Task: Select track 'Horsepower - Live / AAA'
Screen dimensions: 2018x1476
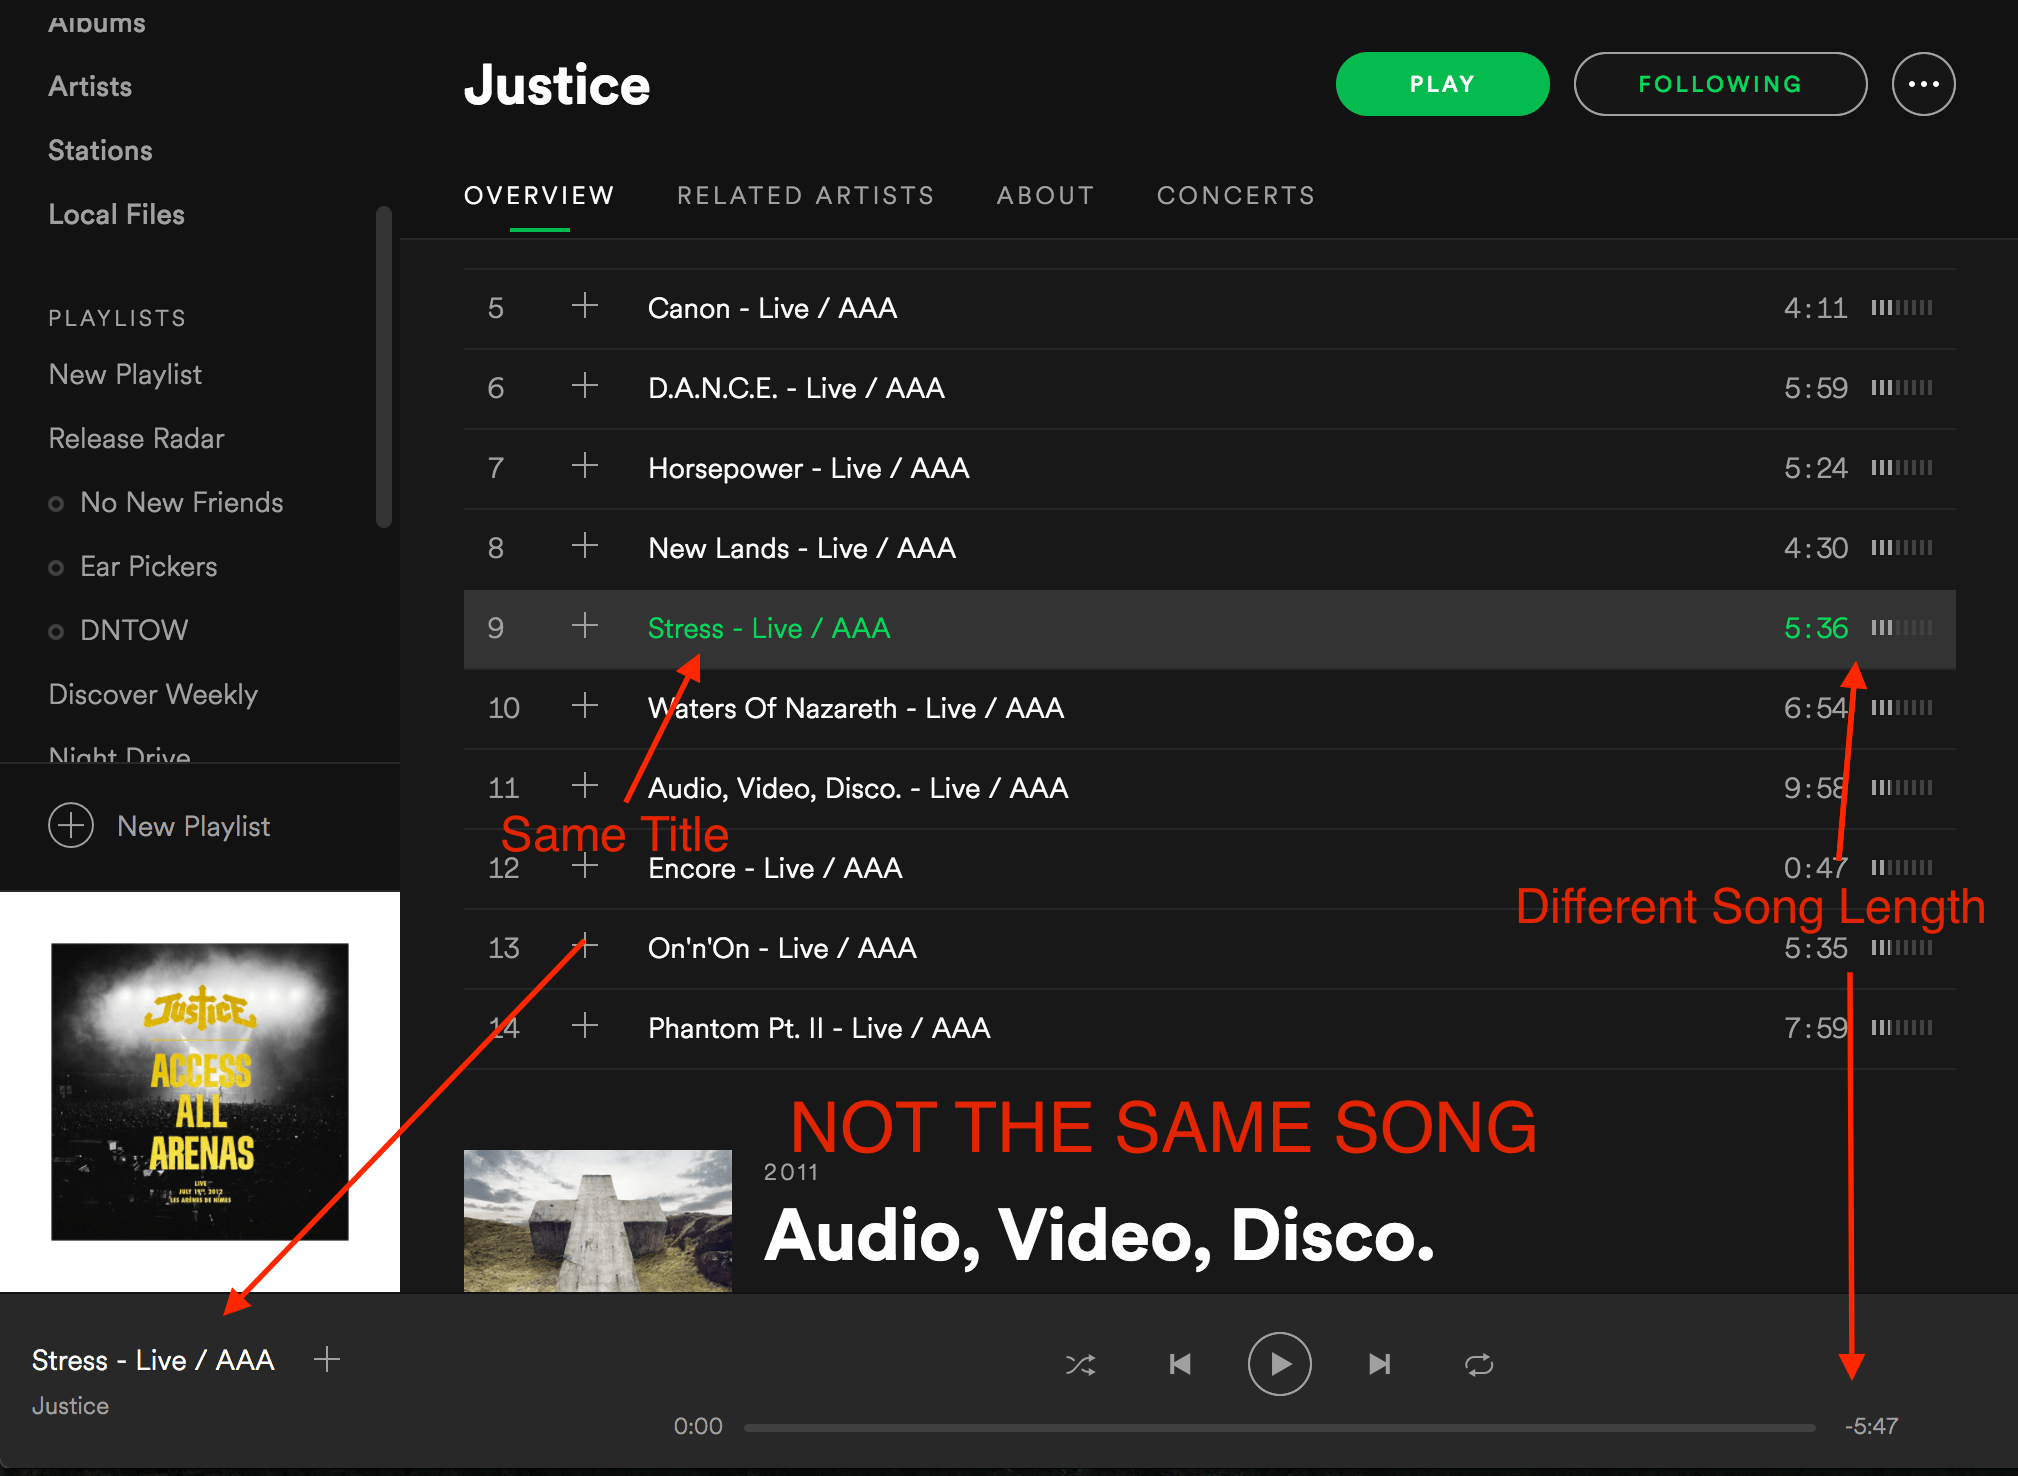Action: click(x=808, y=468)
